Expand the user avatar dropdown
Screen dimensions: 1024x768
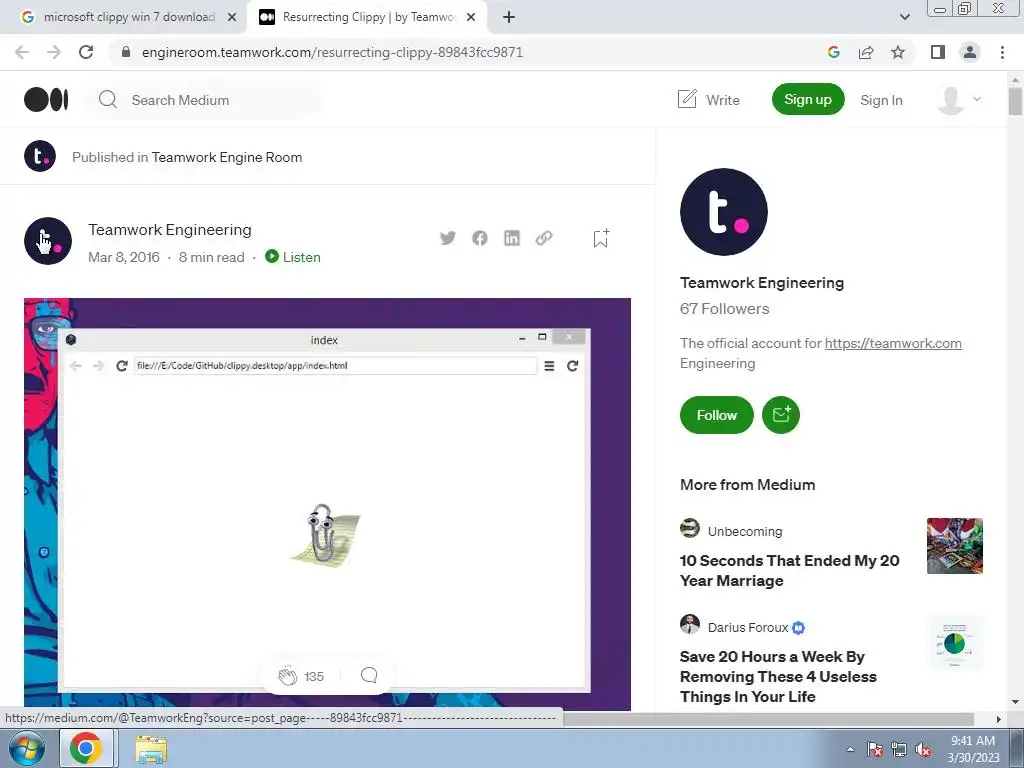coord(977,99)
